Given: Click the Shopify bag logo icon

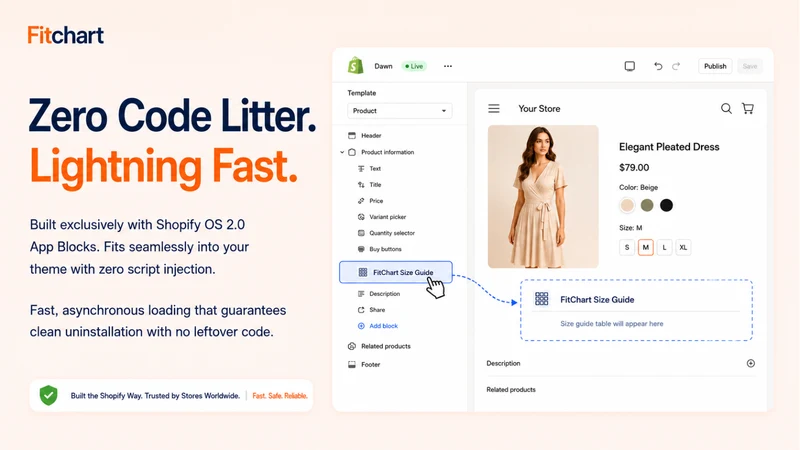Looking at the screenshot, I should (355, 66).
